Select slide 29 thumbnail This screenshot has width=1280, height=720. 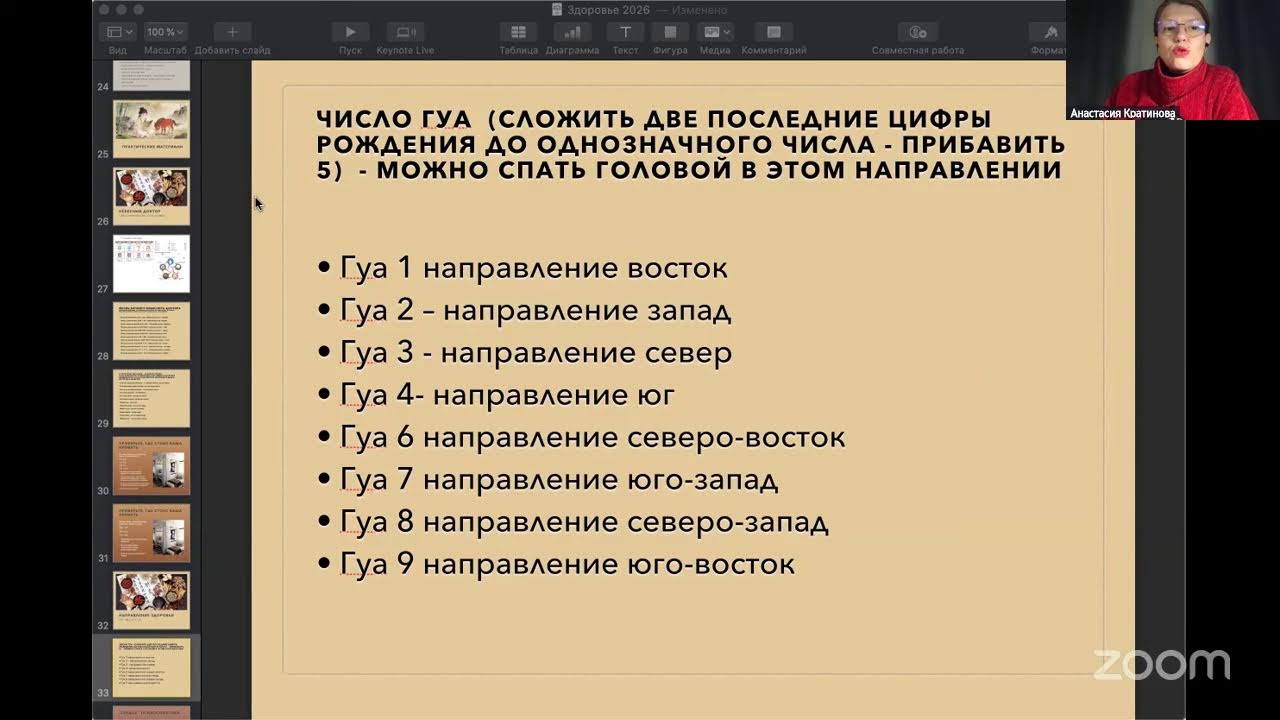coord(151,398)
